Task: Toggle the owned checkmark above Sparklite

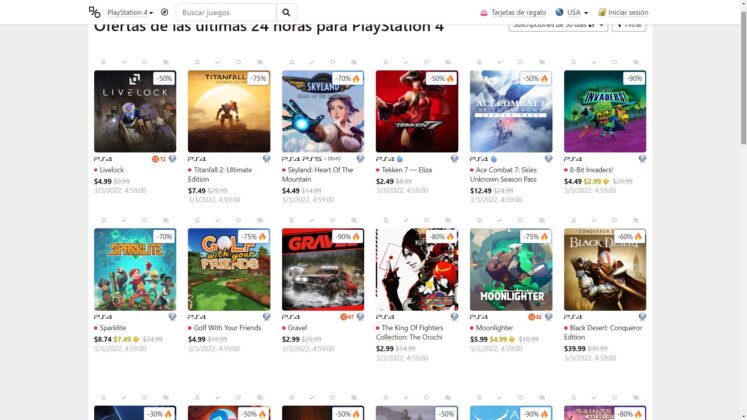Action: point(124,220)
